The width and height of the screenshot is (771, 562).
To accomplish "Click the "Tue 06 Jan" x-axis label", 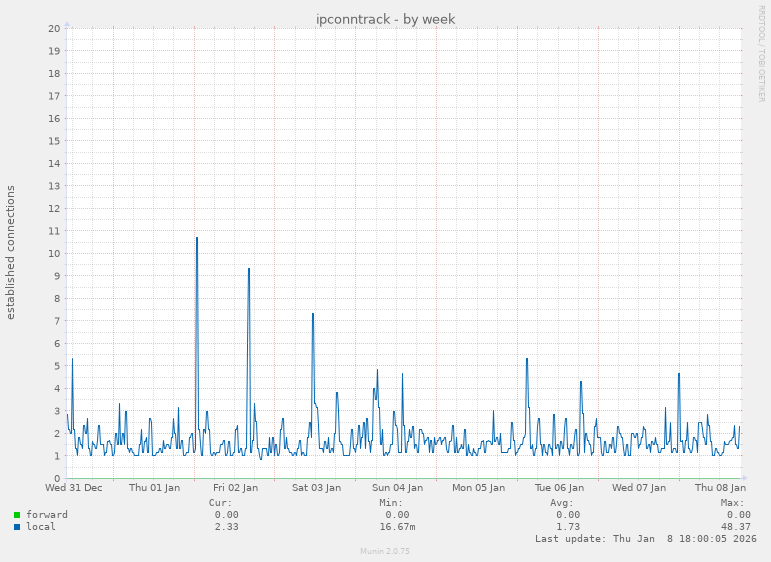I will pyautogui.click(x=558, y=488).
